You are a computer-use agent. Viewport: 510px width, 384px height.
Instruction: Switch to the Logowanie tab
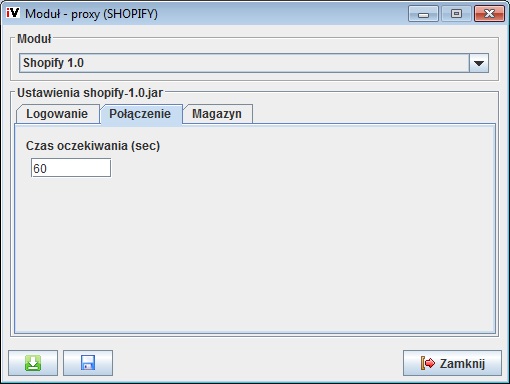57,114
